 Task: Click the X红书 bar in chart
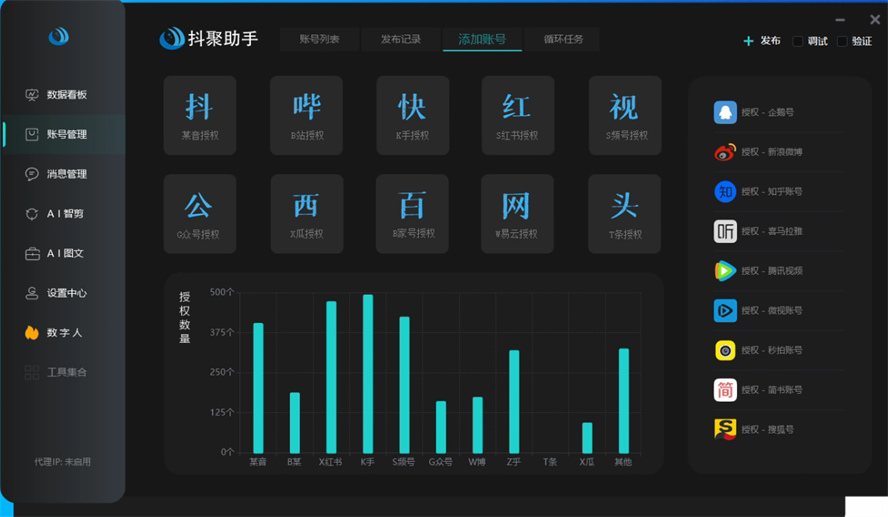point(331,377)
